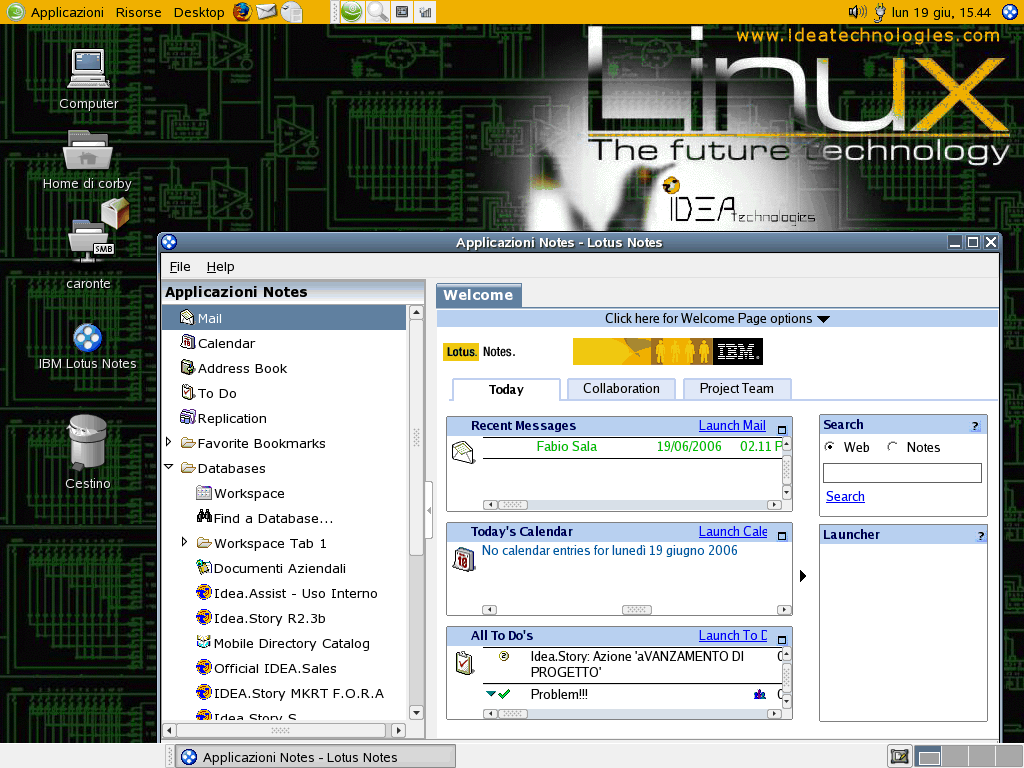1024x768 pixels.
Task: Click the black arrow beside Today's Calendar
Action: 803,575
